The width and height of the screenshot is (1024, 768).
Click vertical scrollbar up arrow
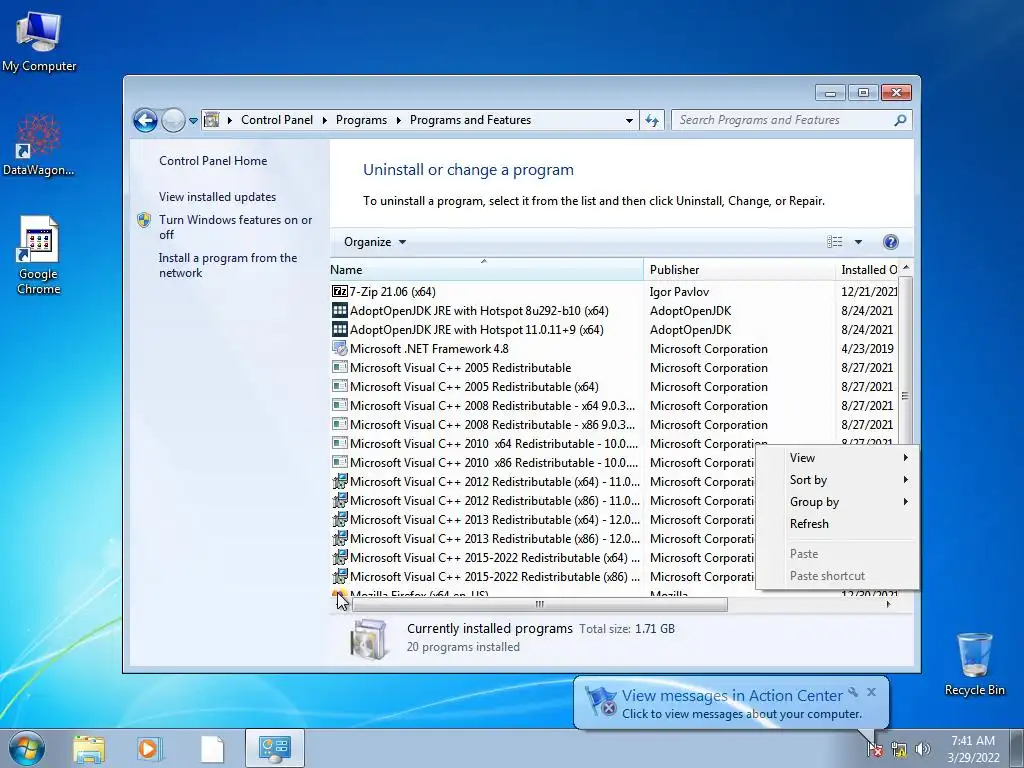[906, 268]
